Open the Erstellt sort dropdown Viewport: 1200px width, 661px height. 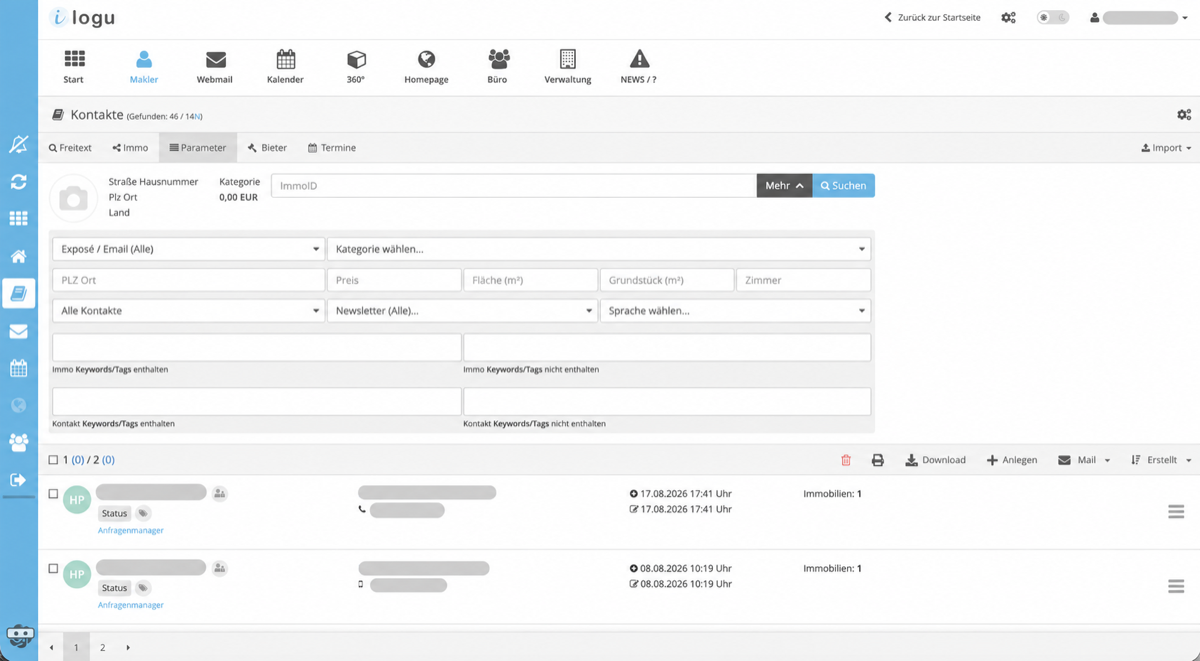[1161, 460]
